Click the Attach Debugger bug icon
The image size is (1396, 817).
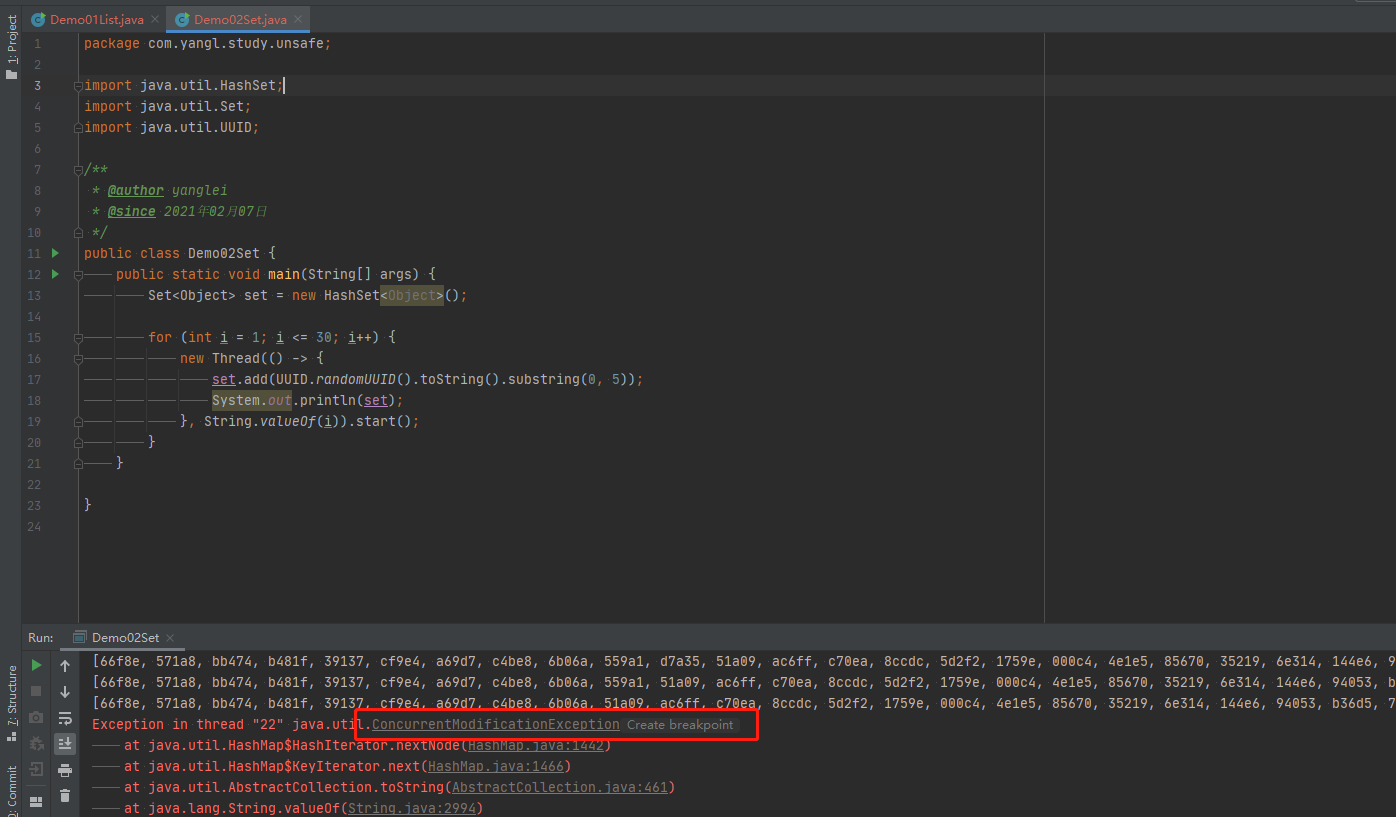(x=36, y=743)
